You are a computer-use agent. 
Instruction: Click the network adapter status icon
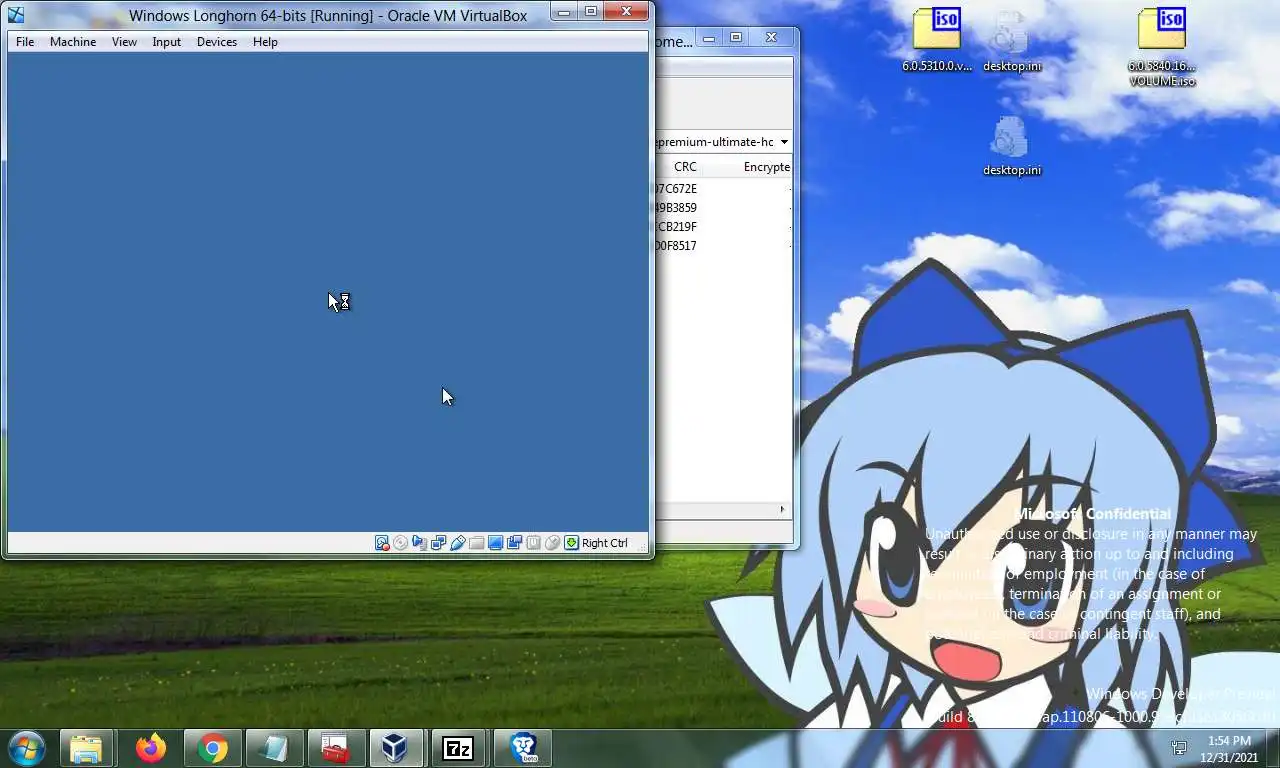point(438,543)
